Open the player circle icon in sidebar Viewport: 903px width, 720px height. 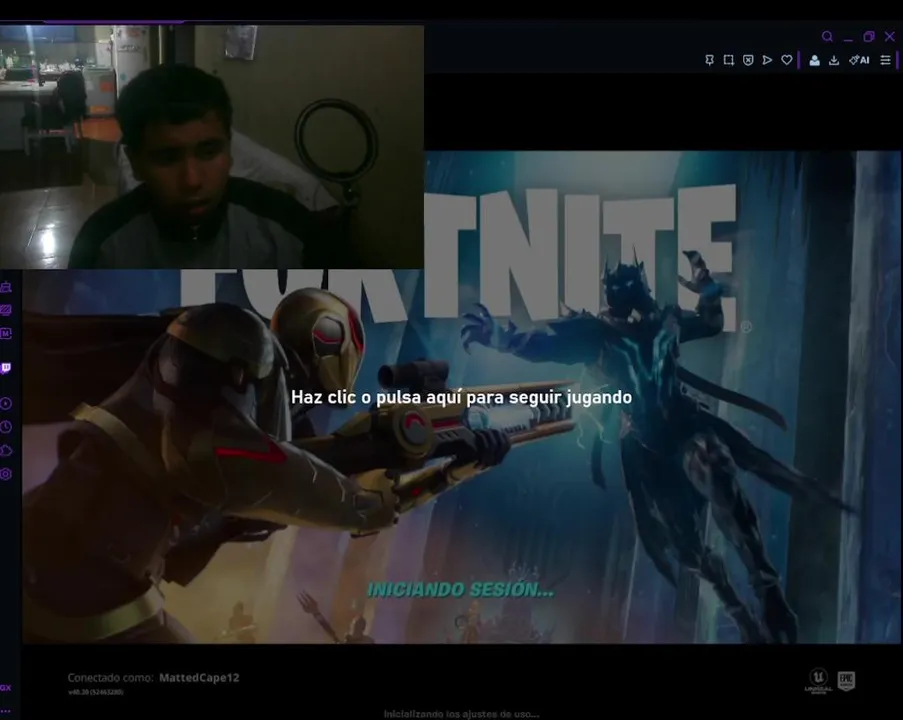(6, 403)
